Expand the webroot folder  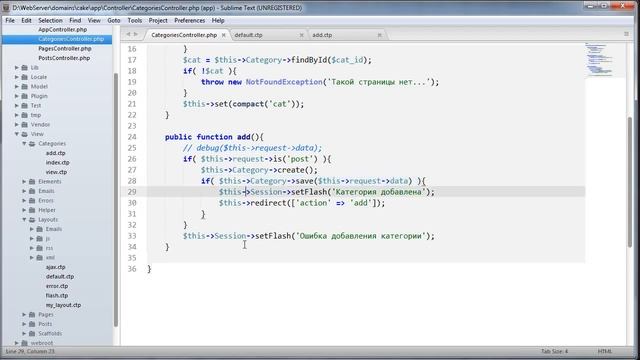[17, 343]
